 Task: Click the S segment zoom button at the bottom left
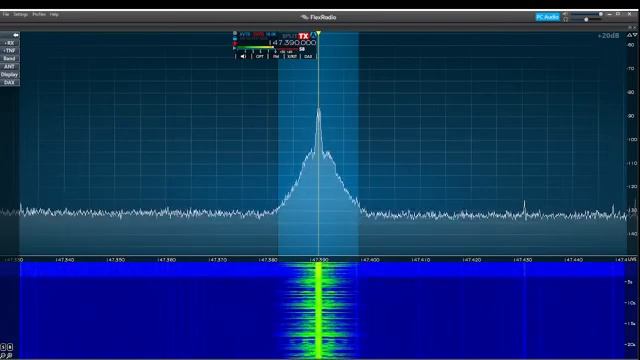(x=3, y=347)
